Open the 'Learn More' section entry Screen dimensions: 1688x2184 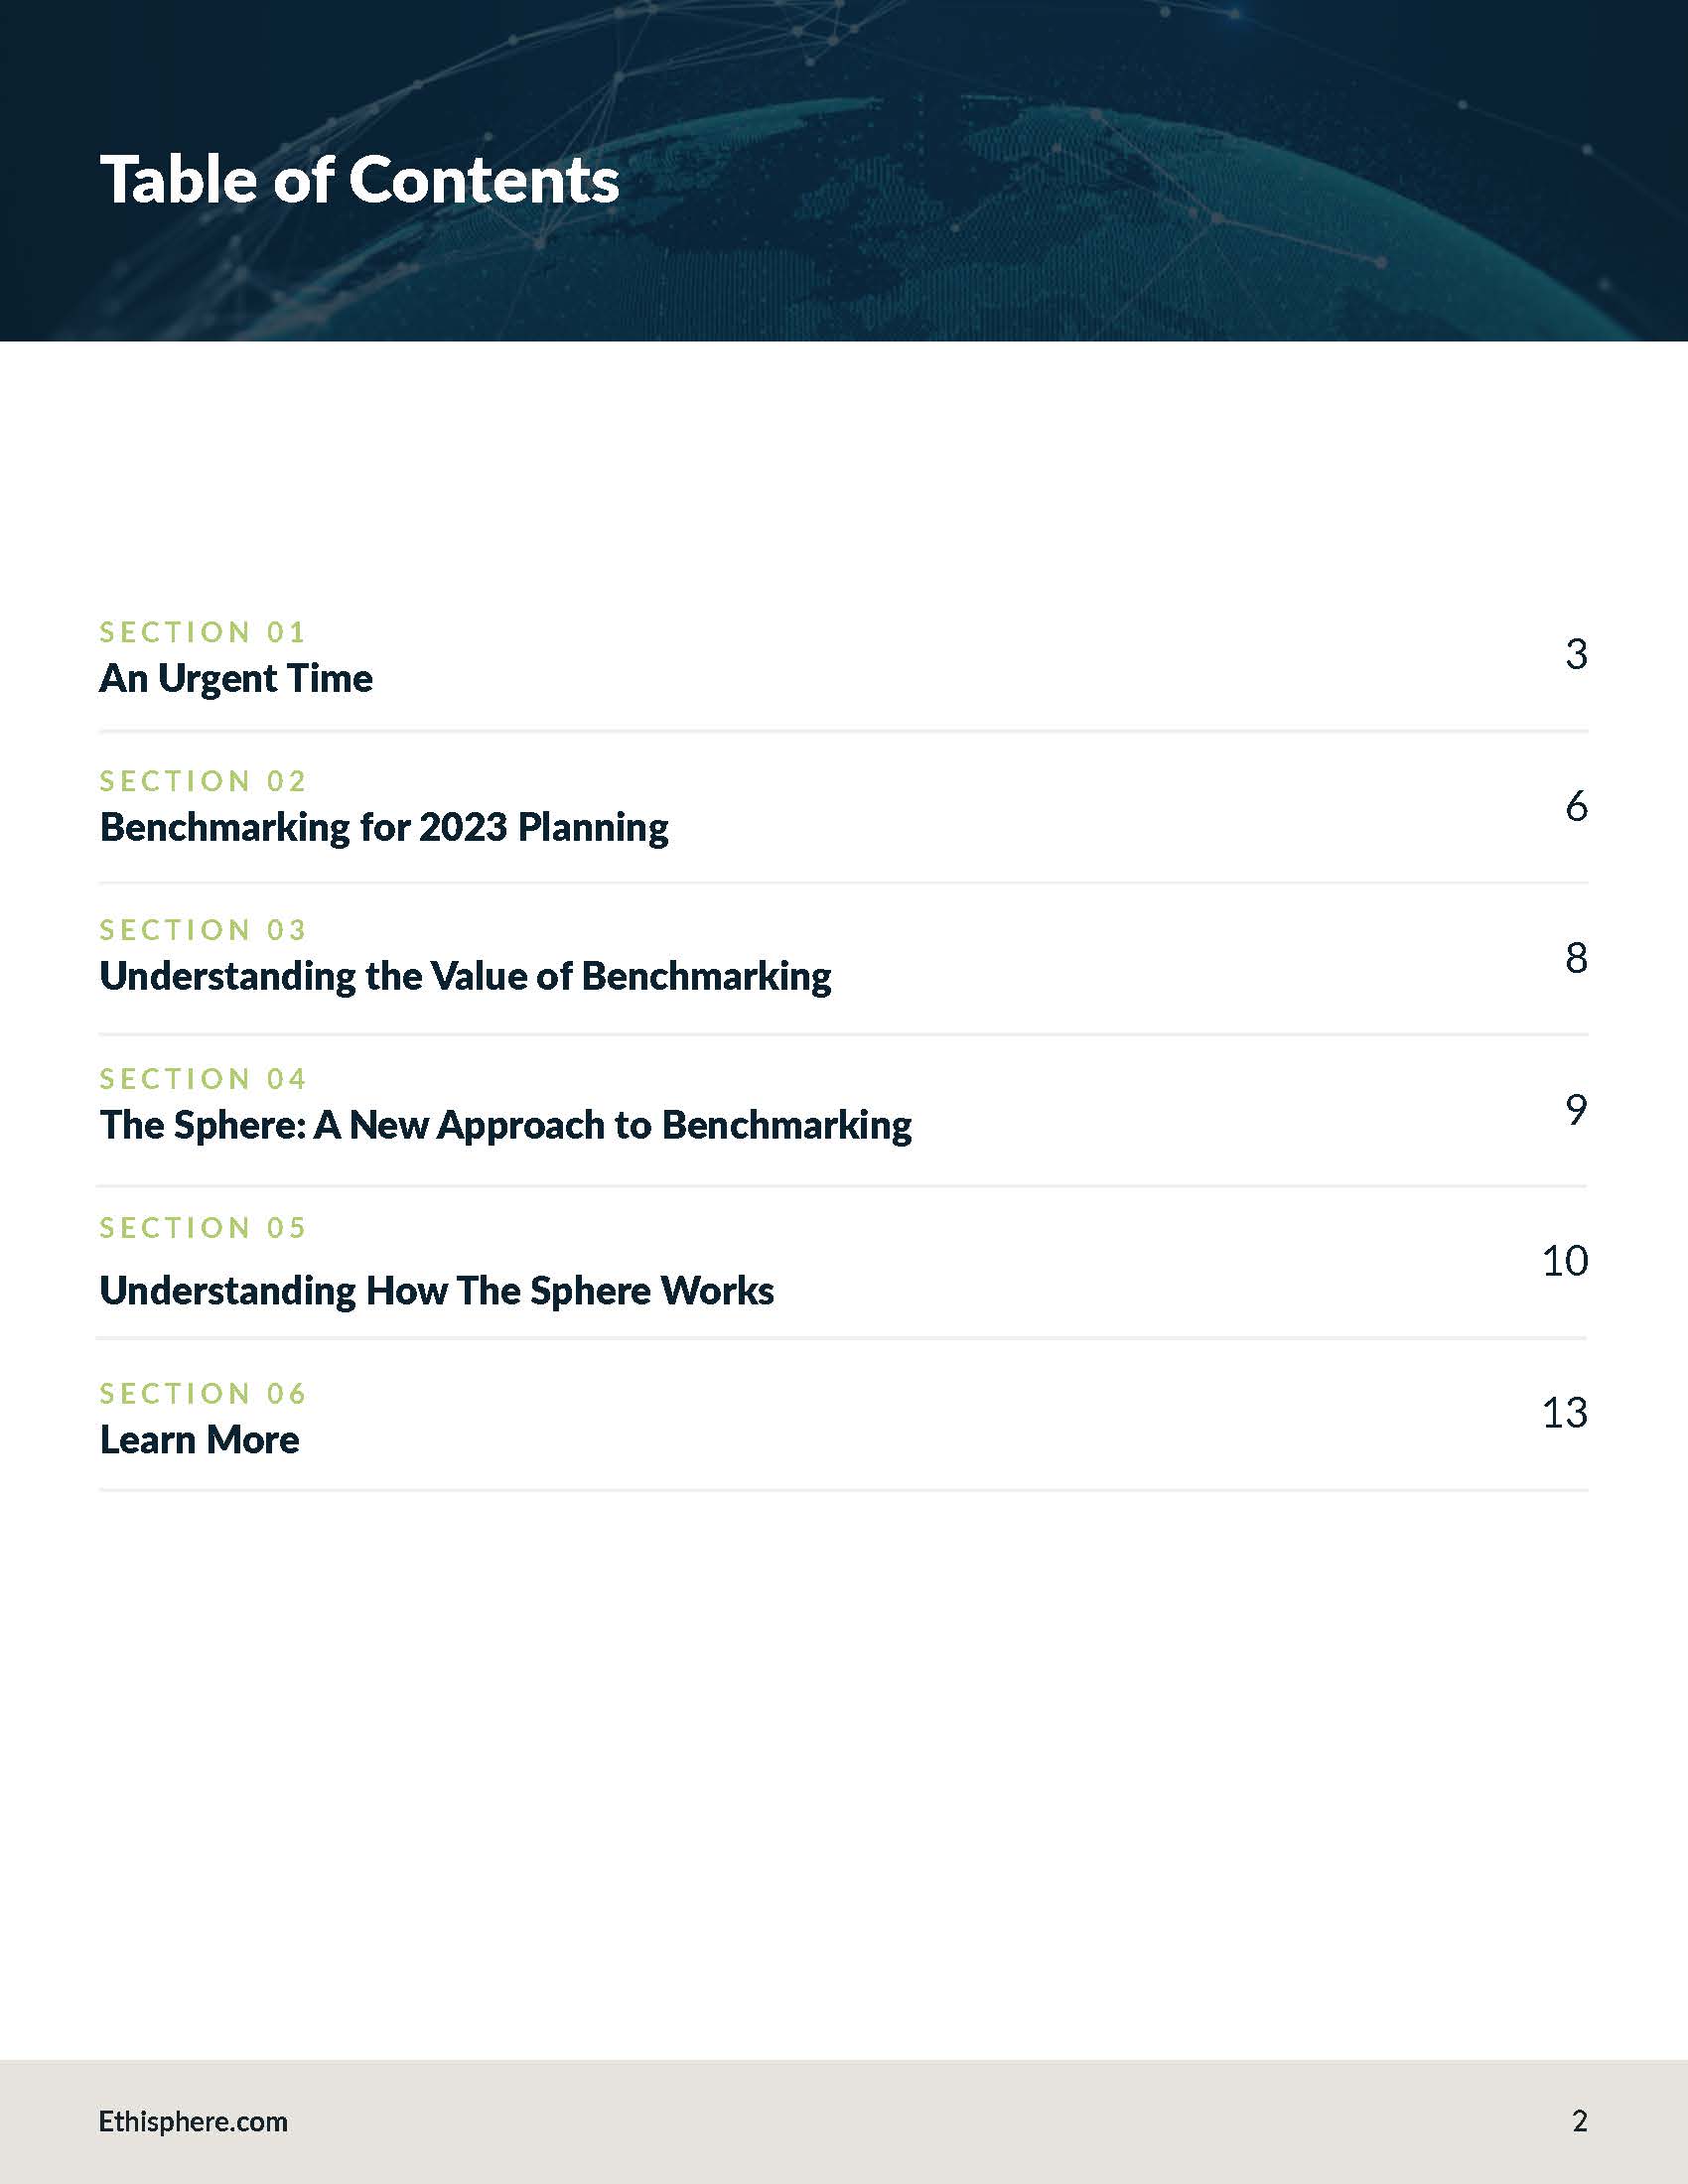click(199, 1440)
